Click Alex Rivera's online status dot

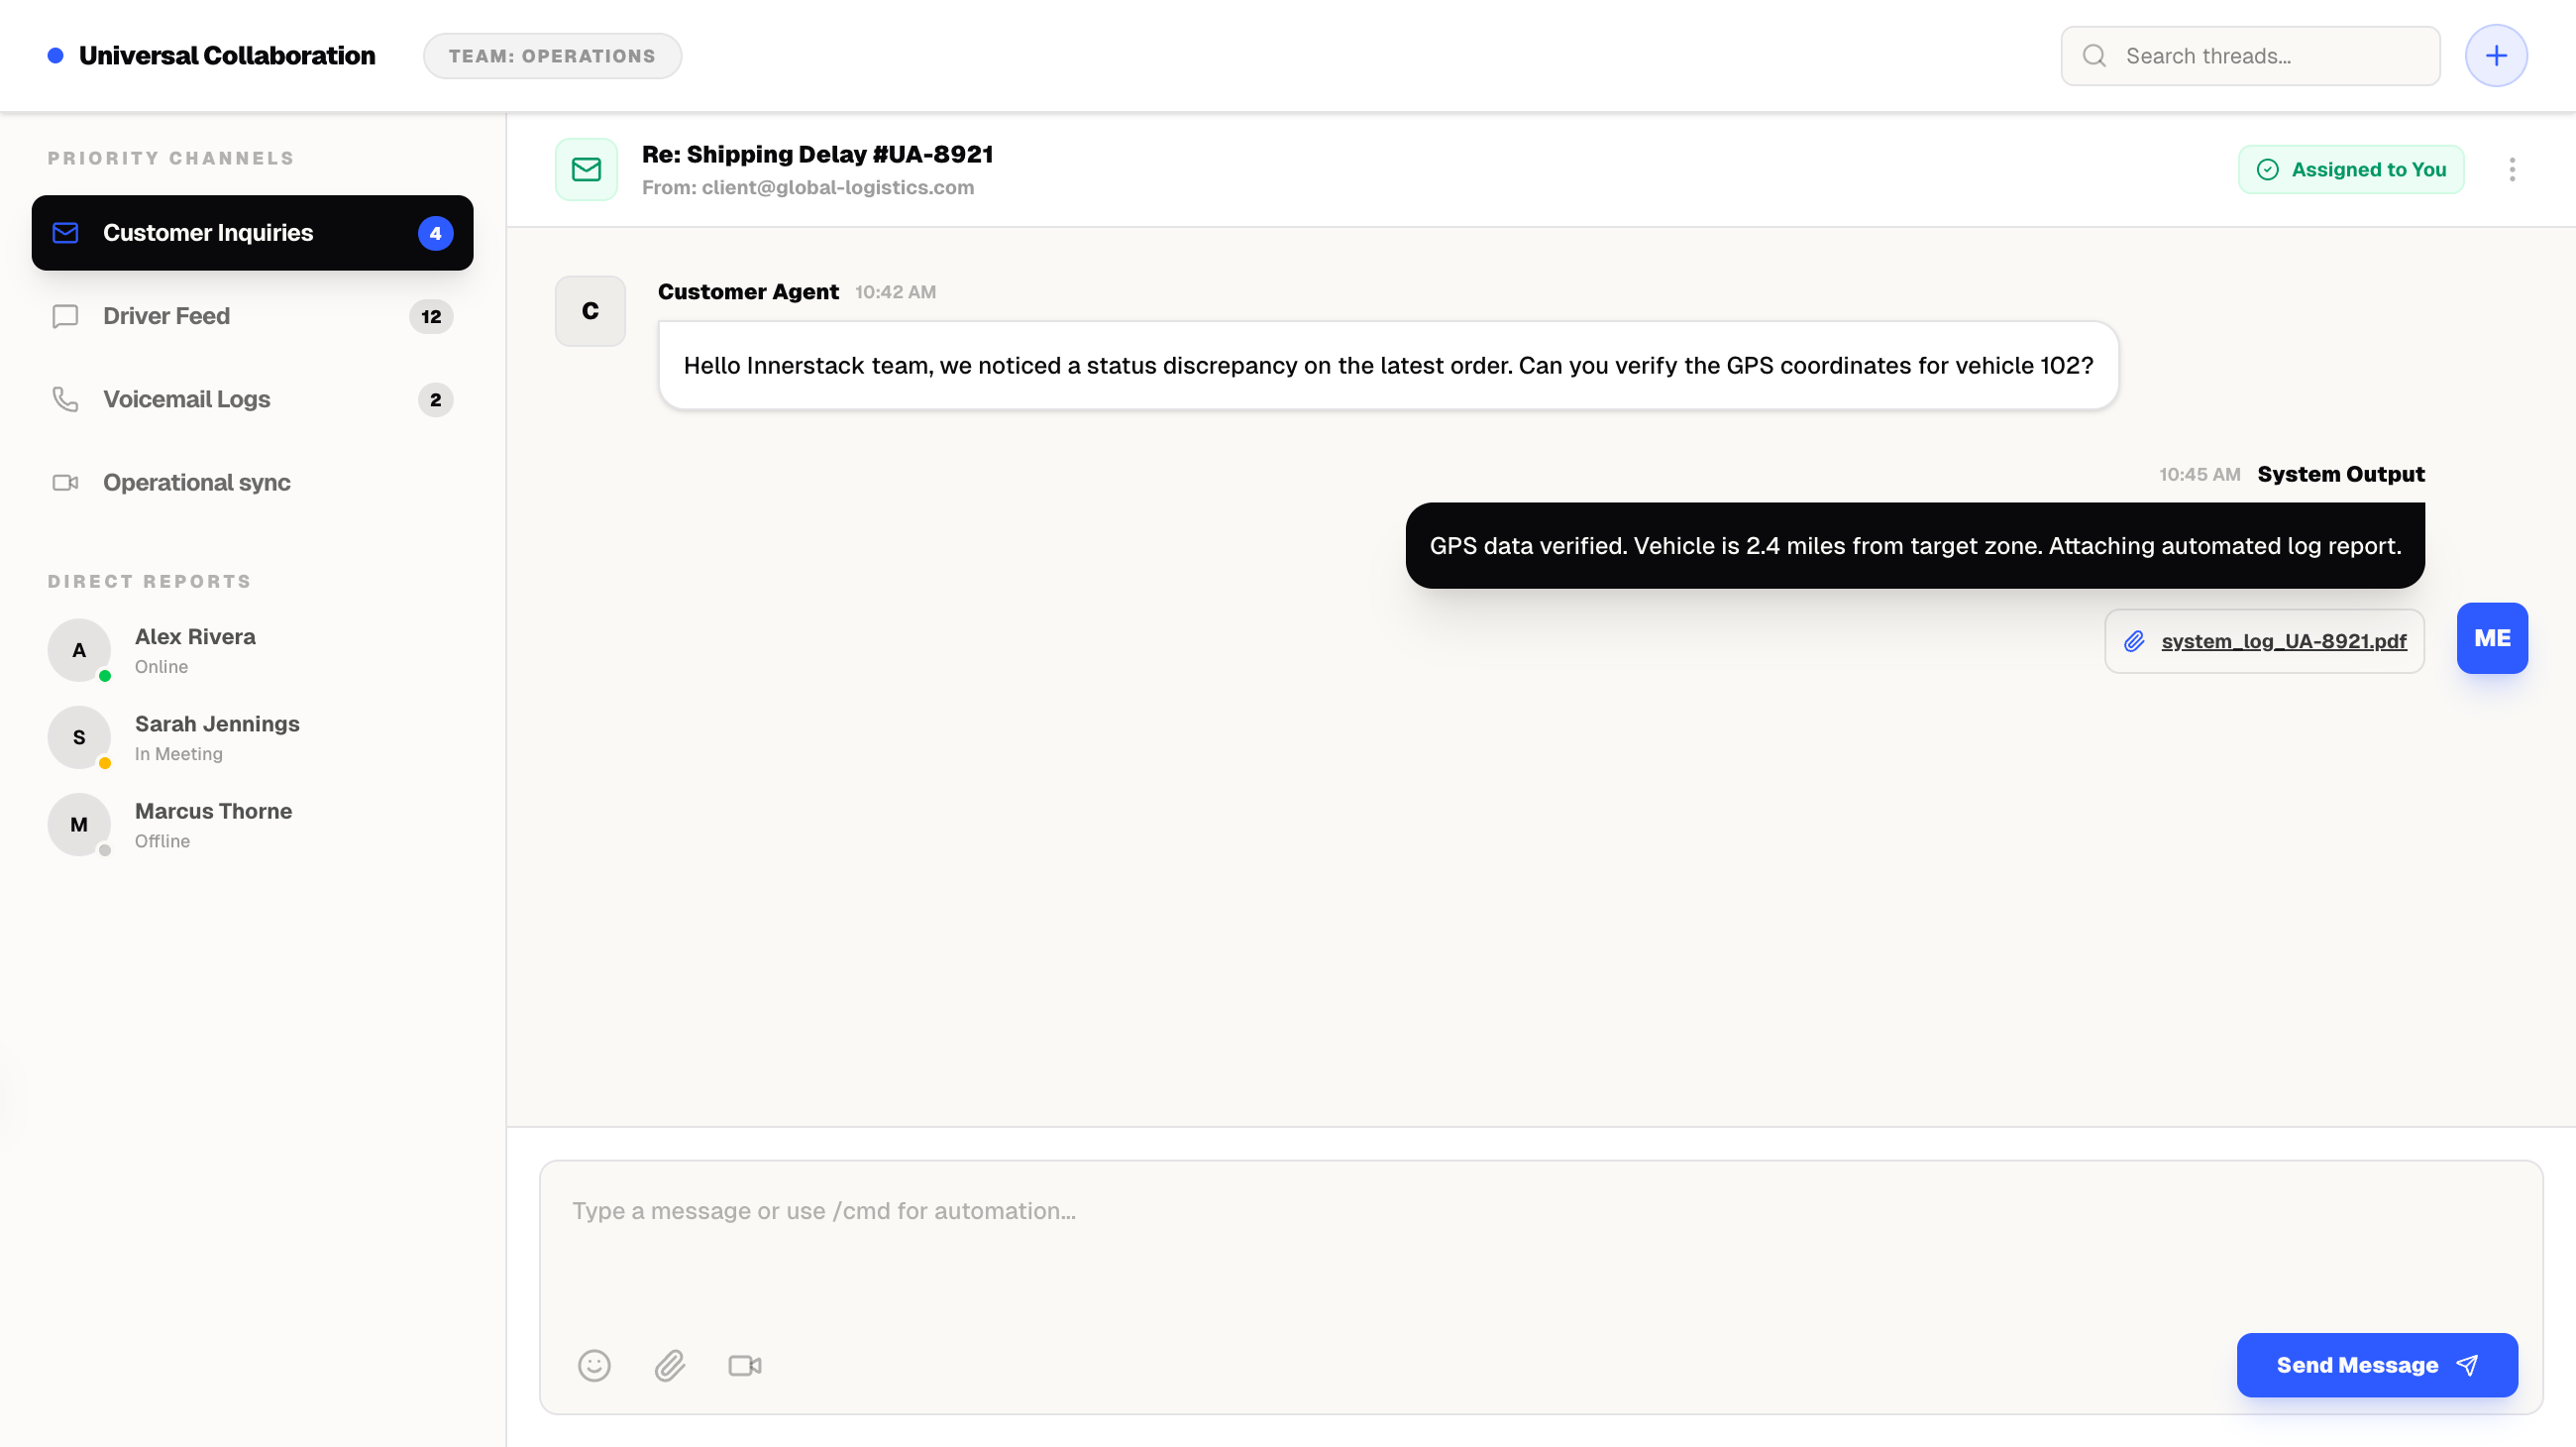(x=104, y=676)
